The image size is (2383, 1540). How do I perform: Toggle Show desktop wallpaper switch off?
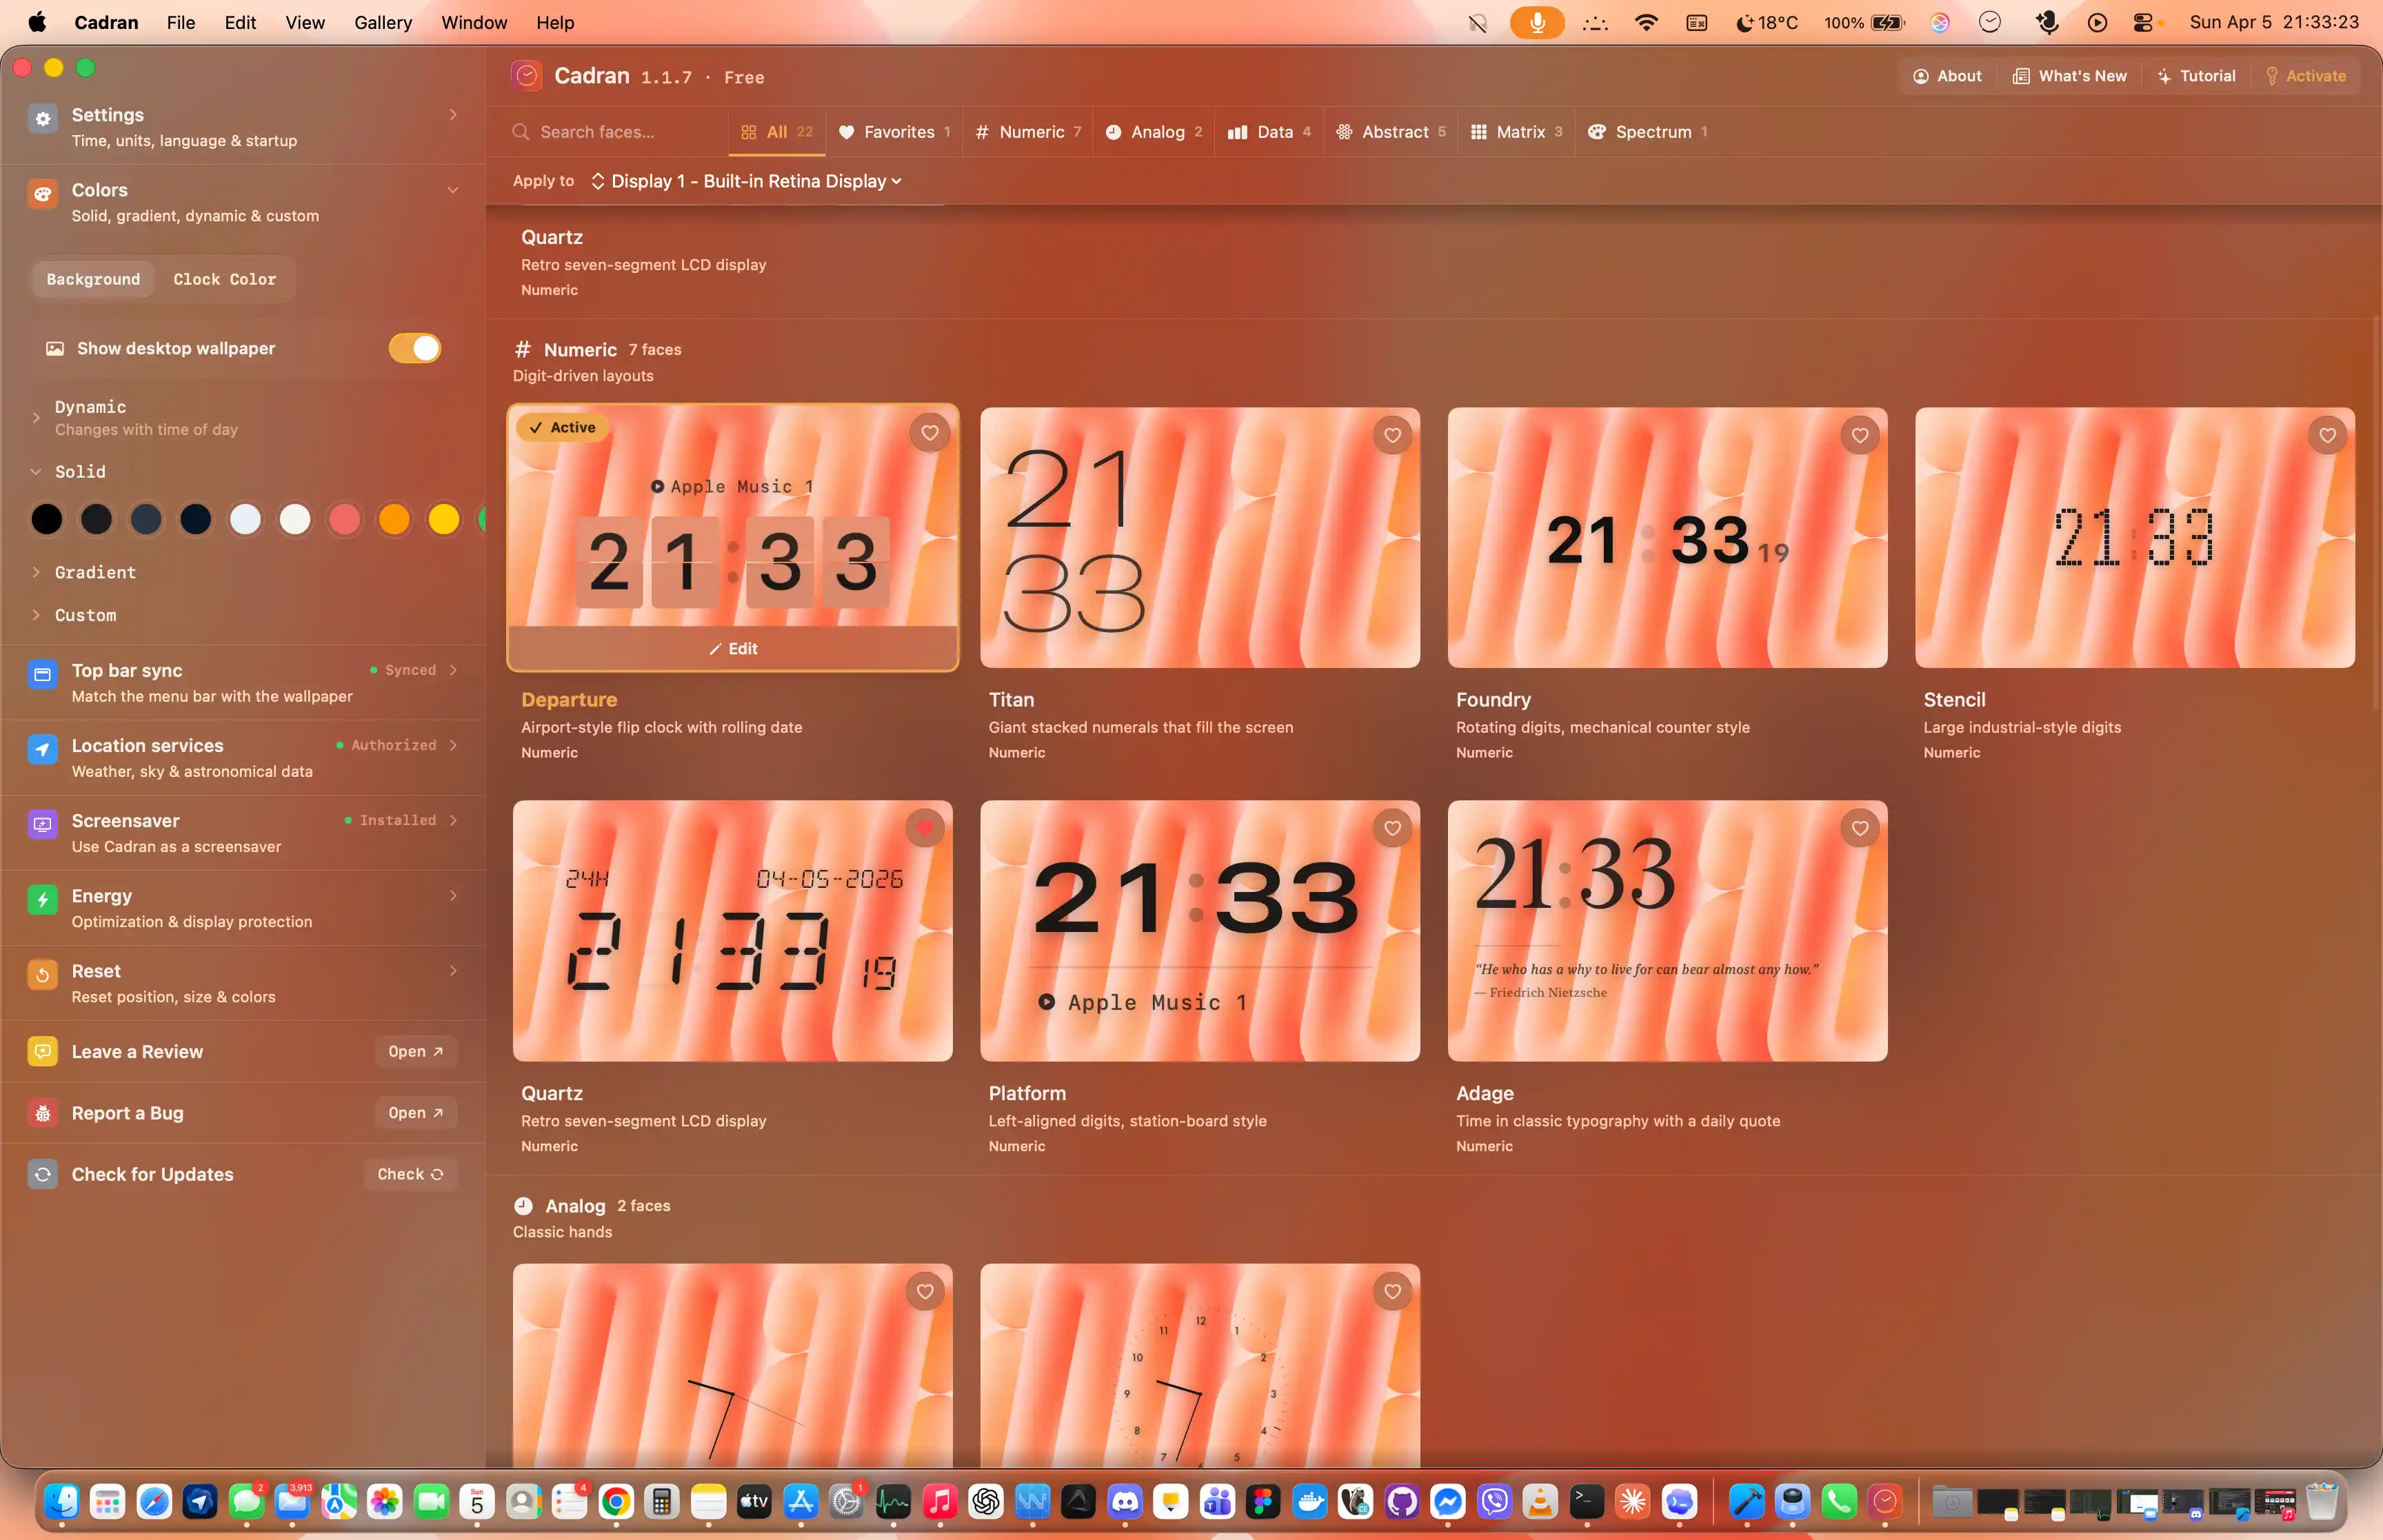pyautogui.click(x=415, y=348)
